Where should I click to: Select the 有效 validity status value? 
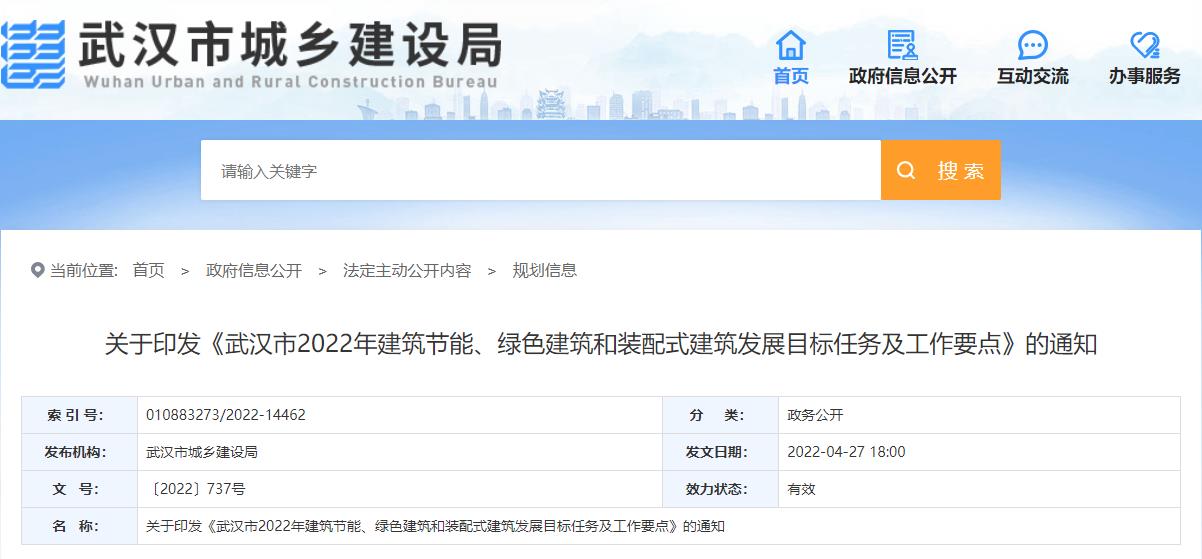click(801, 489)
